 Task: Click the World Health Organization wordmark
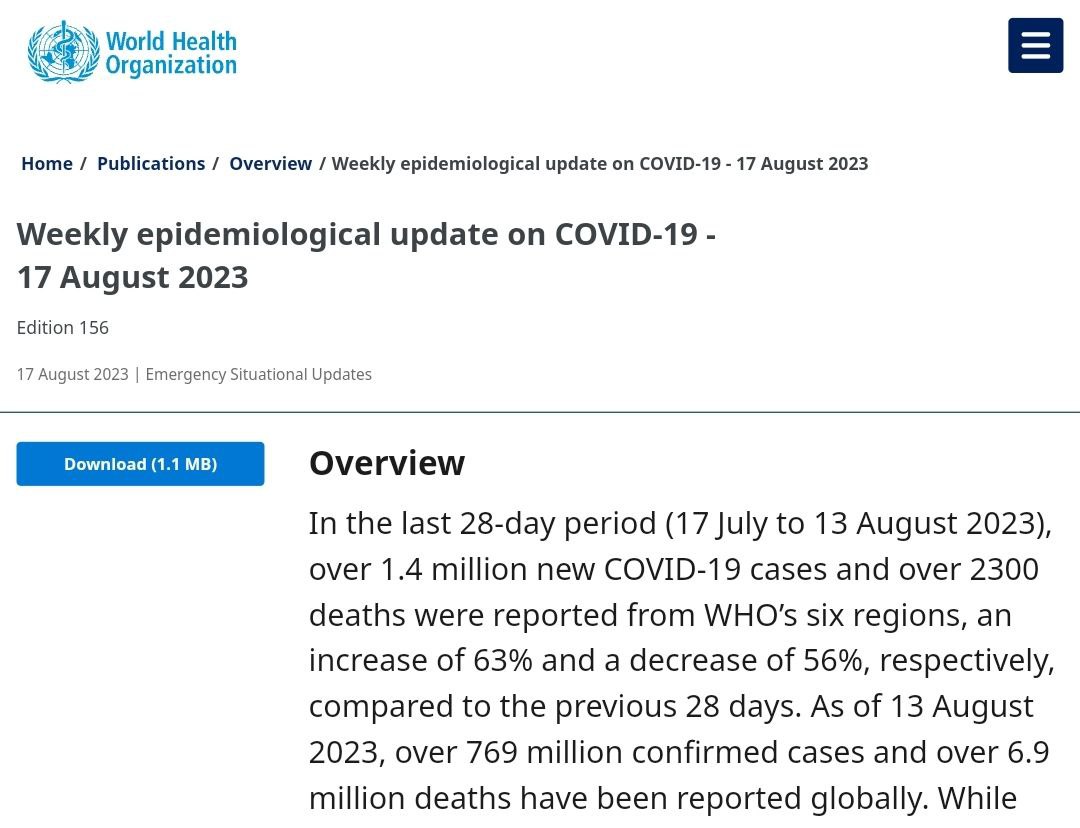[x=171, y=53]
